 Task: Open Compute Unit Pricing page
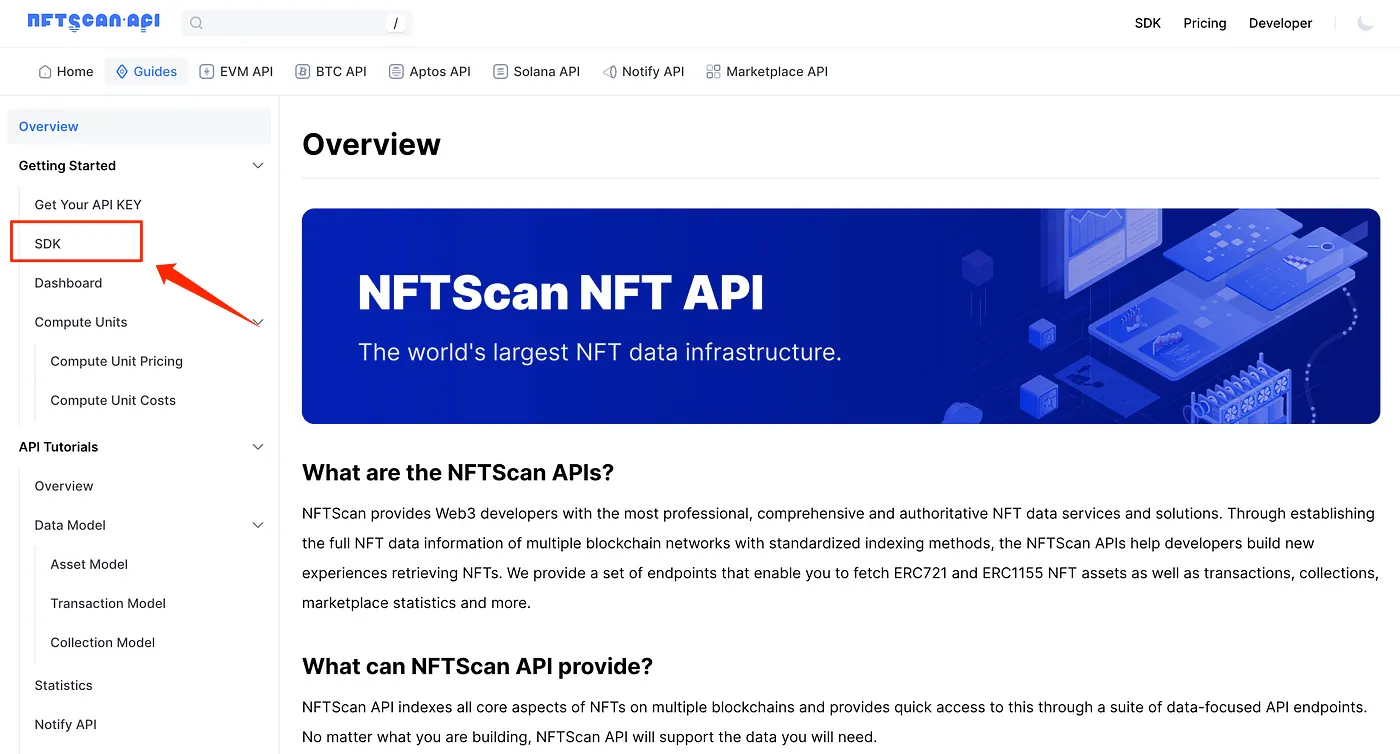117,361
